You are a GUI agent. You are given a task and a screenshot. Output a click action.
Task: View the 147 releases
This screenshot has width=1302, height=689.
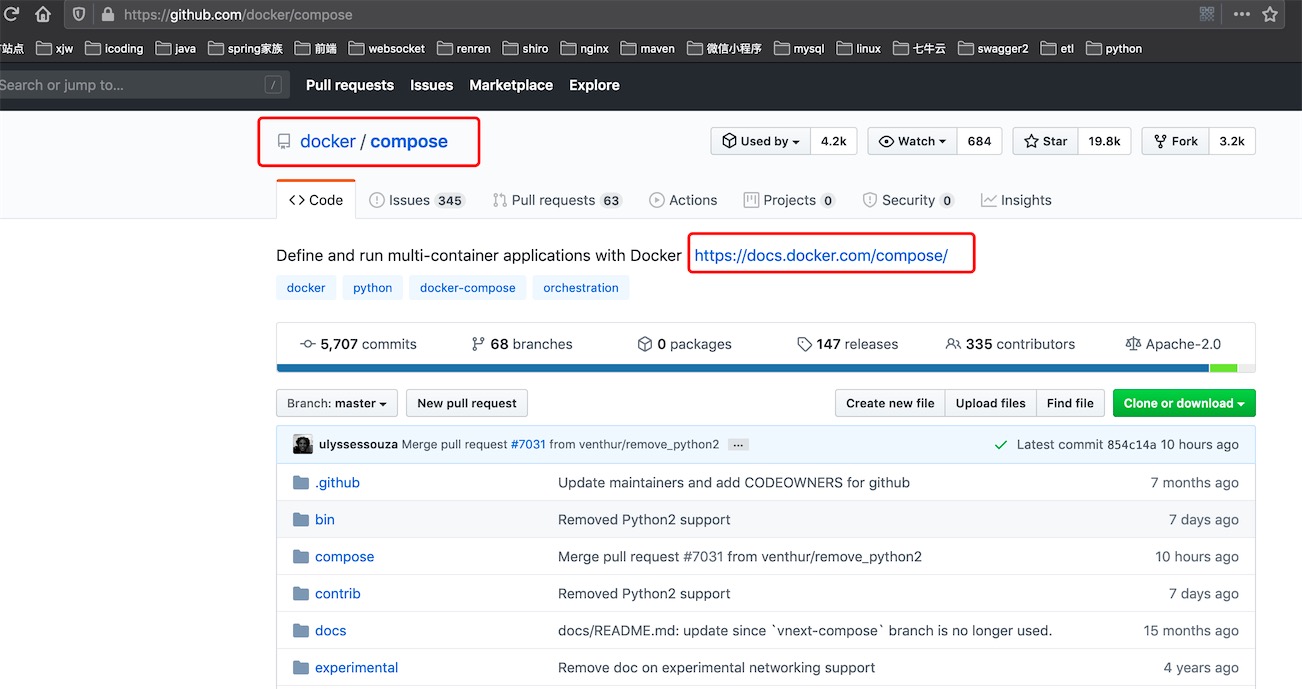[848, 344]
